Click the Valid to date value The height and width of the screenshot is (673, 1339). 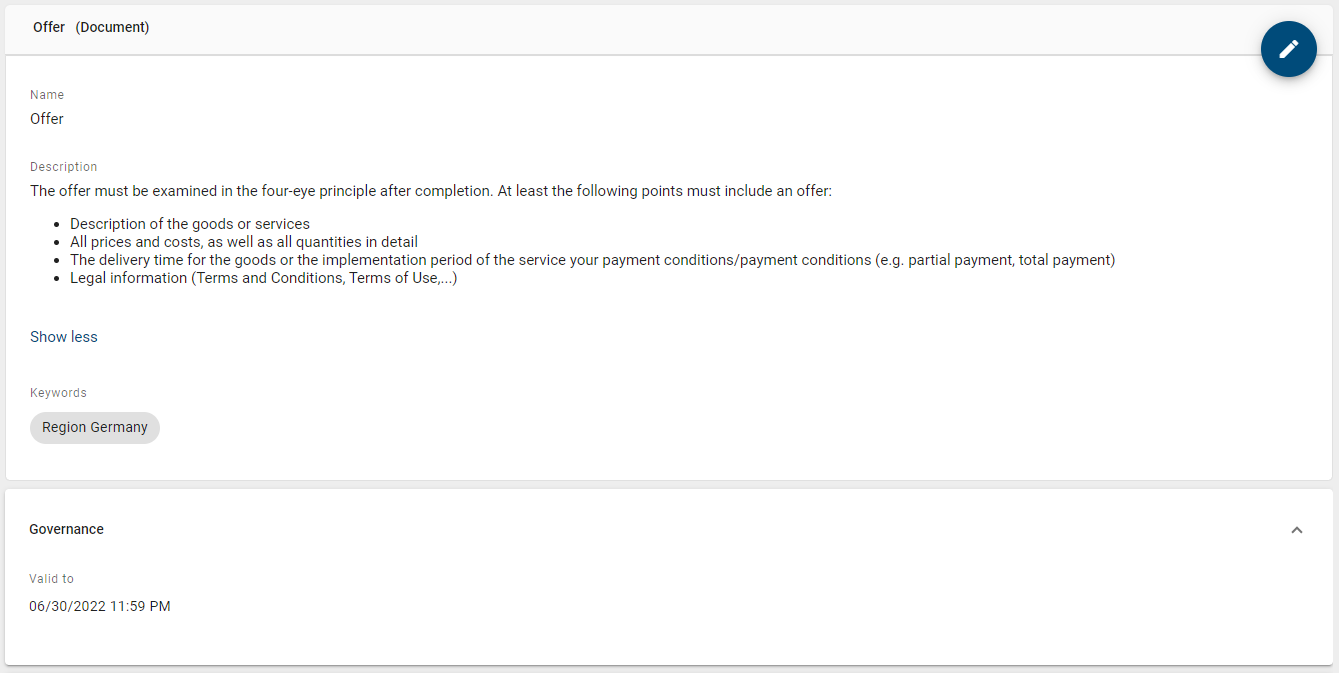pos(100,605)
